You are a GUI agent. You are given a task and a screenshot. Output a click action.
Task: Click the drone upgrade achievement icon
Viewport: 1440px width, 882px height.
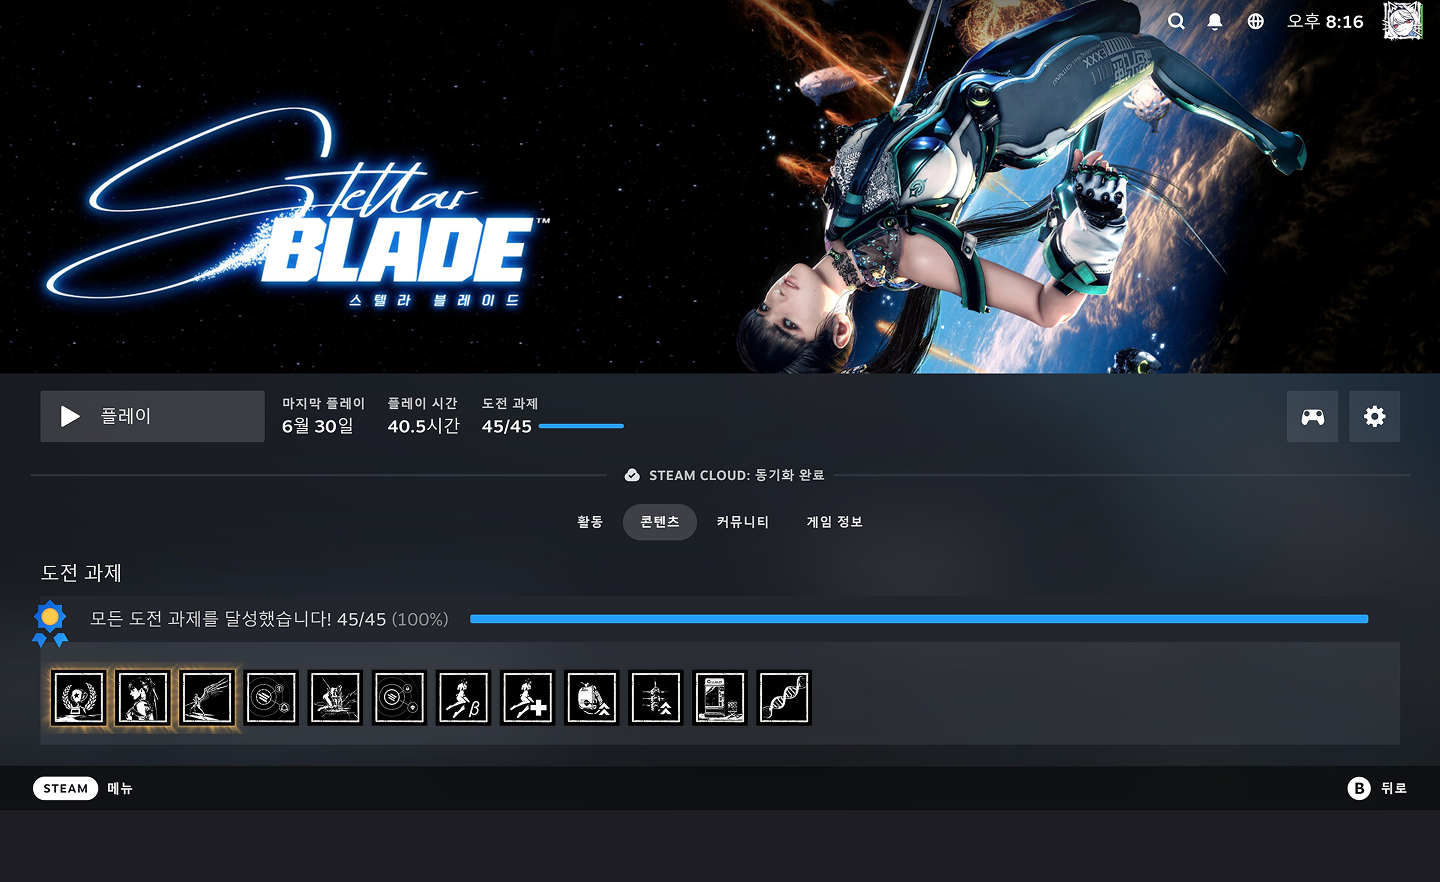tap(592, 697)
